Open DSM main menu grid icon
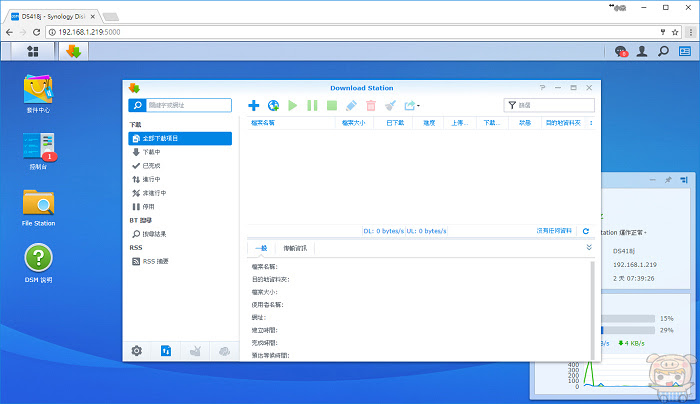700x404 pixels. 33,51
